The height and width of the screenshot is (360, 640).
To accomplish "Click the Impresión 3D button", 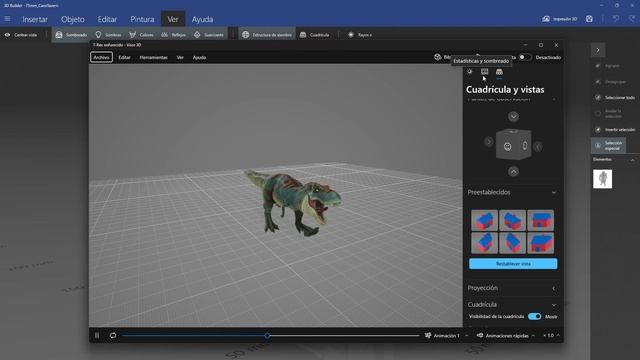I will pos(560,19).
